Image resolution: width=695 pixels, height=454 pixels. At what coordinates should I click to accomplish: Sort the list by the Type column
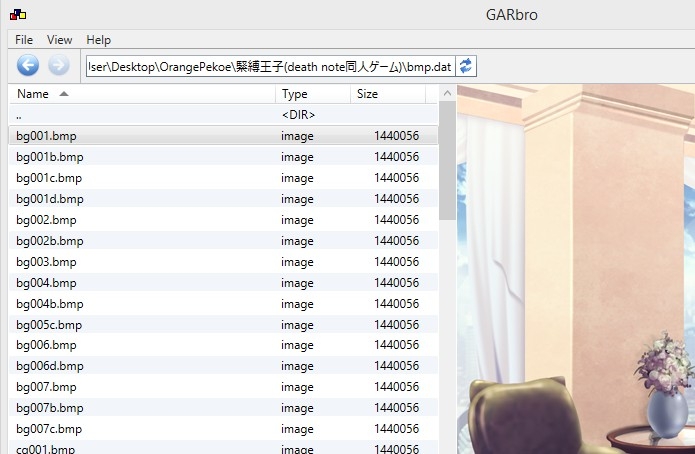pos(313,94)
